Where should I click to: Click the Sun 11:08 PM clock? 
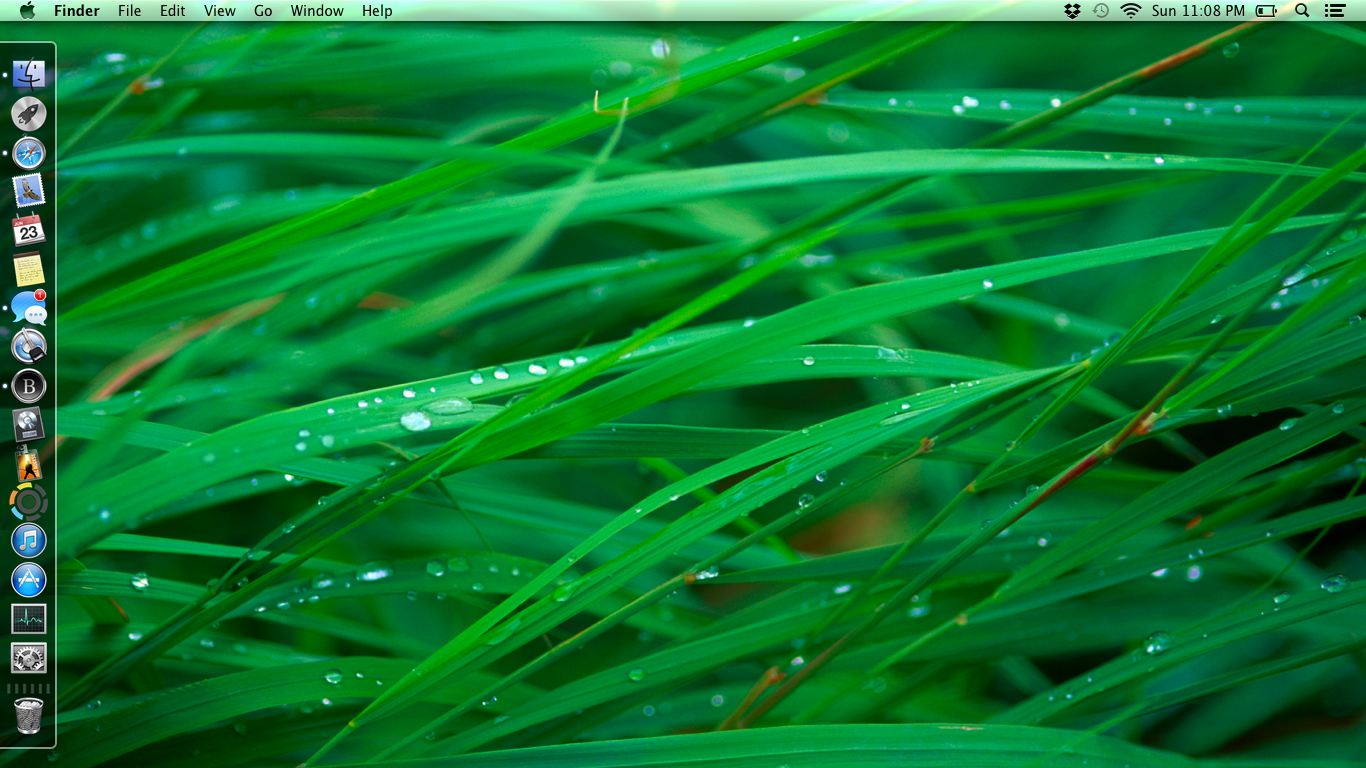point(1198,11)
